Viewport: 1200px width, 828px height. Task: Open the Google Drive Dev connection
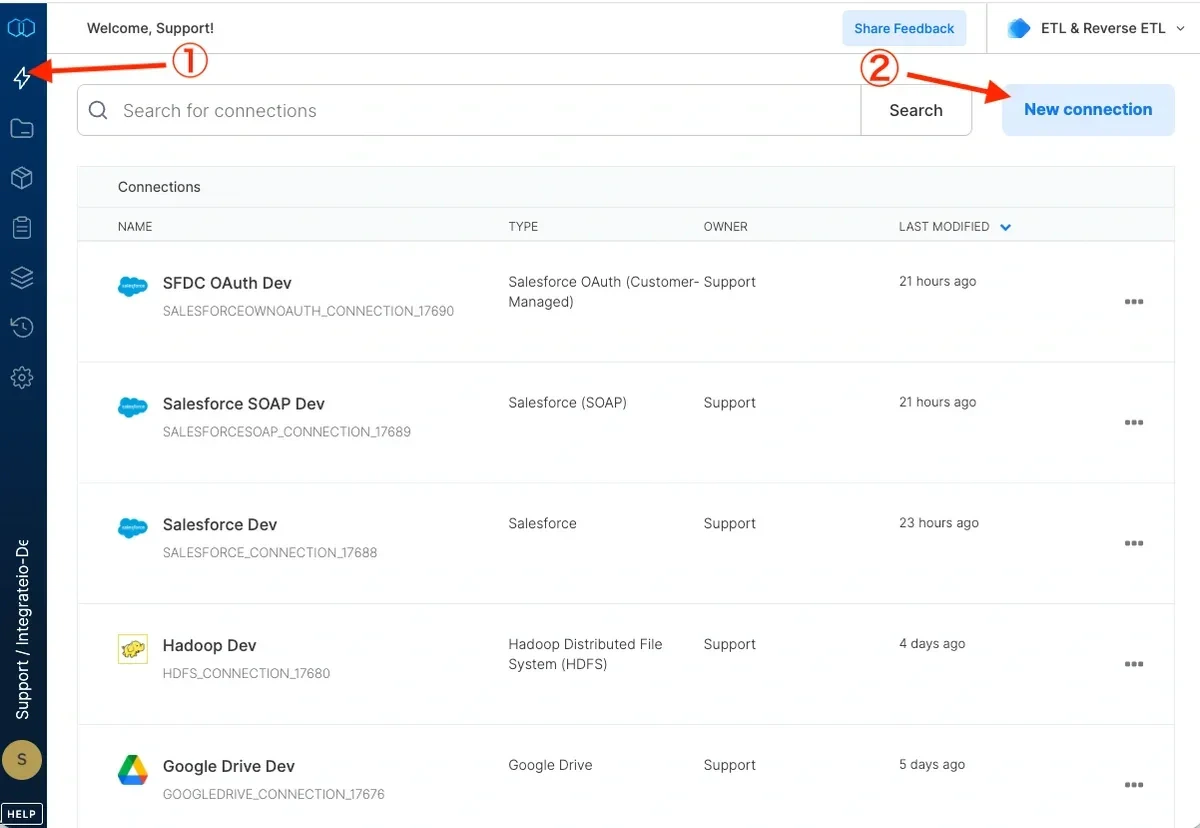228,767
